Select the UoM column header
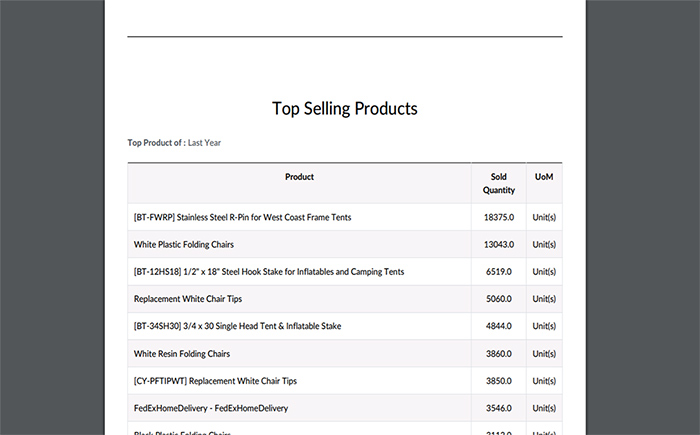 tap(544, 177)
